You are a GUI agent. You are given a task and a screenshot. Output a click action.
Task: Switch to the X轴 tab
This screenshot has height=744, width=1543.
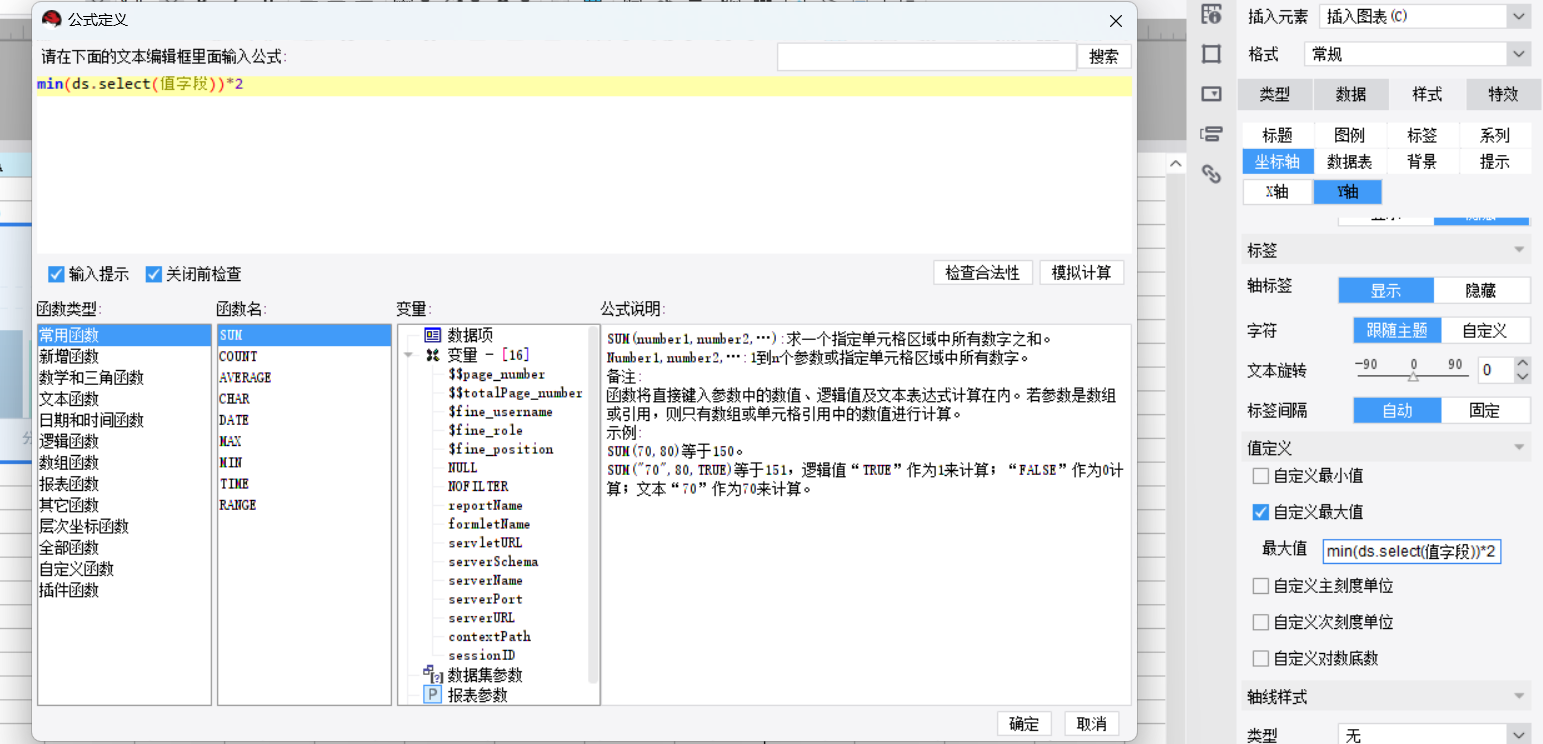[x=1276, y=192]
